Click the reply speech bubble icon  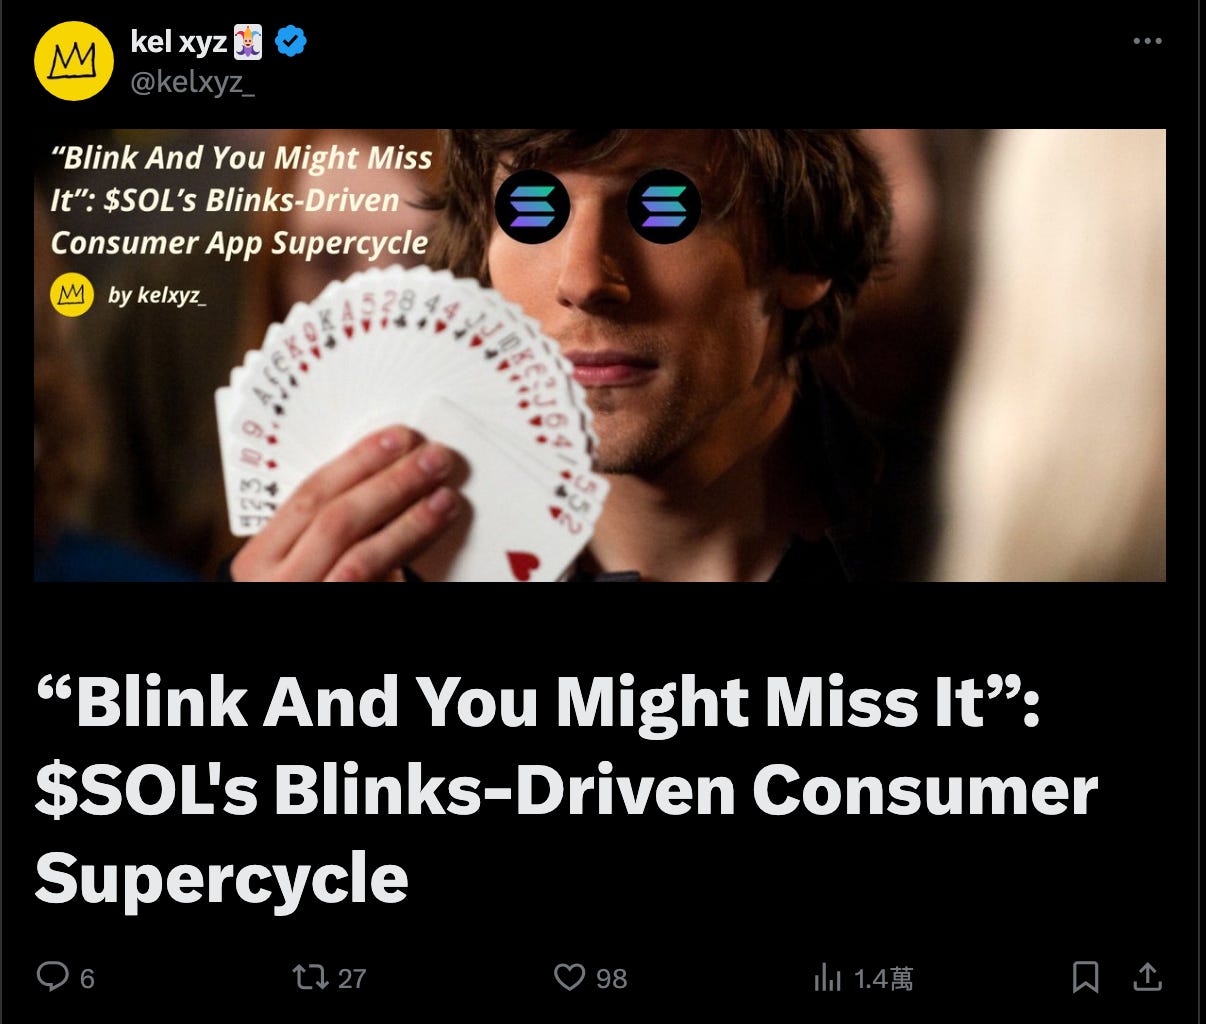(x=52, y=976)
